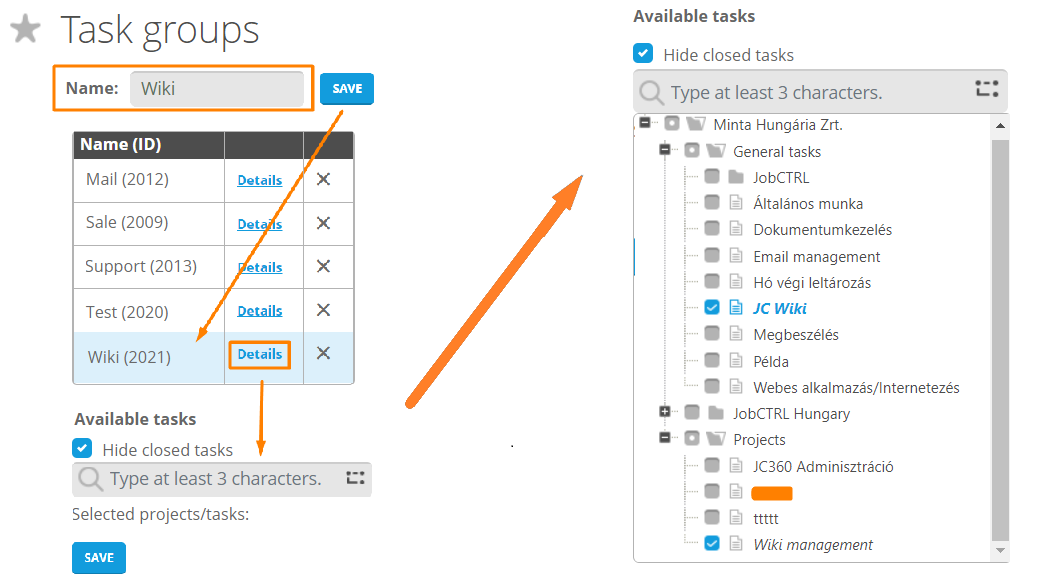The image size is (1038, 588).
Task: Click the Name input field containing Wiki
Action: click(x=217, y=89)
